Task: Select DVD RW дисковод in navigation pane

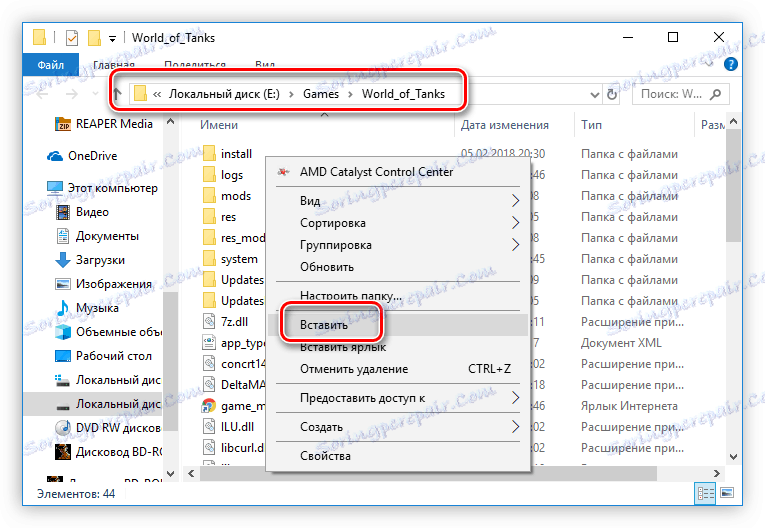Action: 108,428
